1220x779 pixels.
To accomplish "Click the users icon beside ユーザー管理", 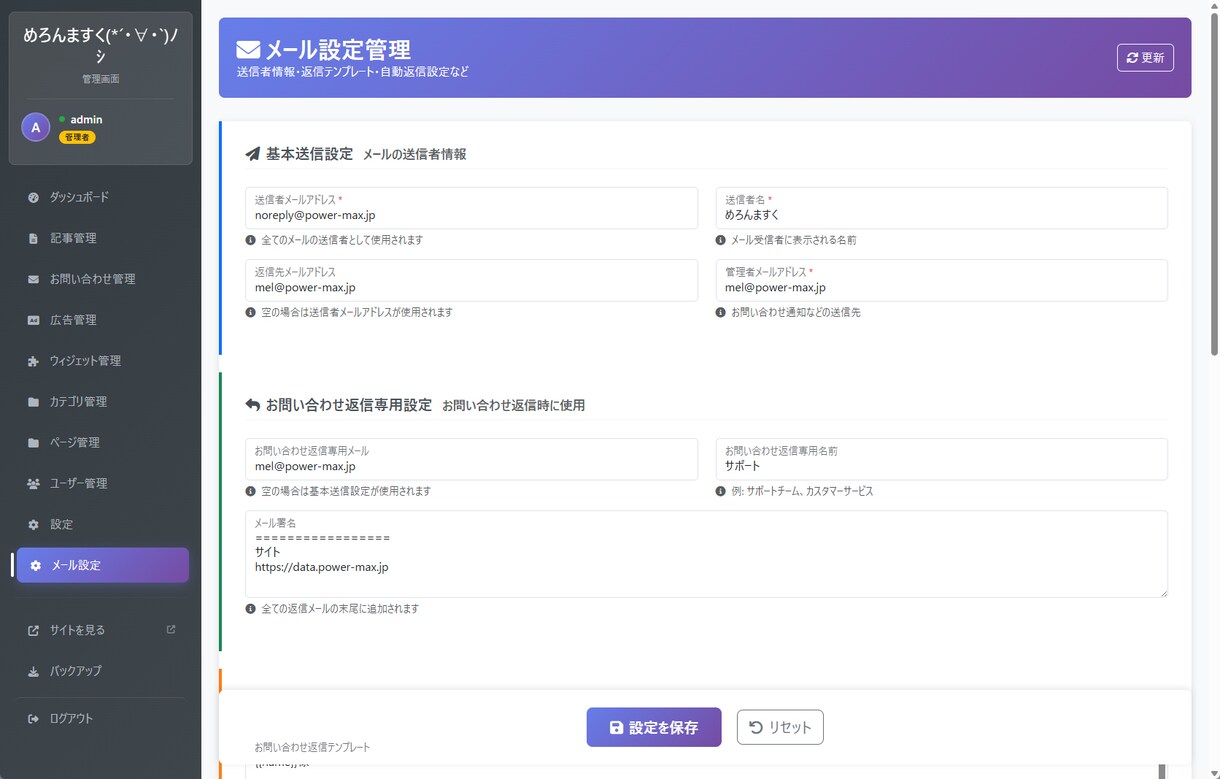I will click(x=33, y=484).
